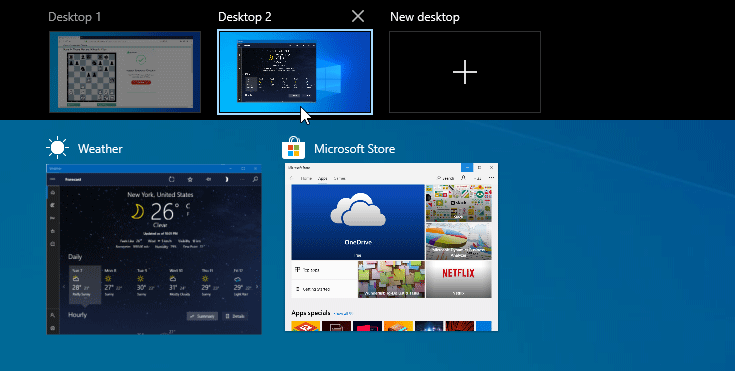
Task: Click the settings gear in Weather sidebar
Action: click(52, 328)
